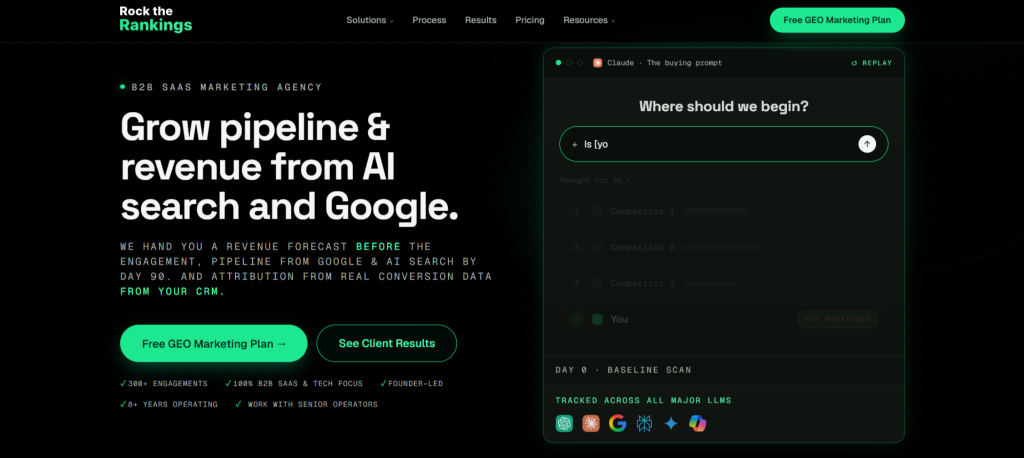The height and width of the screenshot is (458, 1024).
Task: Click 'WORK WITH SENIOR OPERATORS' item
Action: tap(306, 404)
